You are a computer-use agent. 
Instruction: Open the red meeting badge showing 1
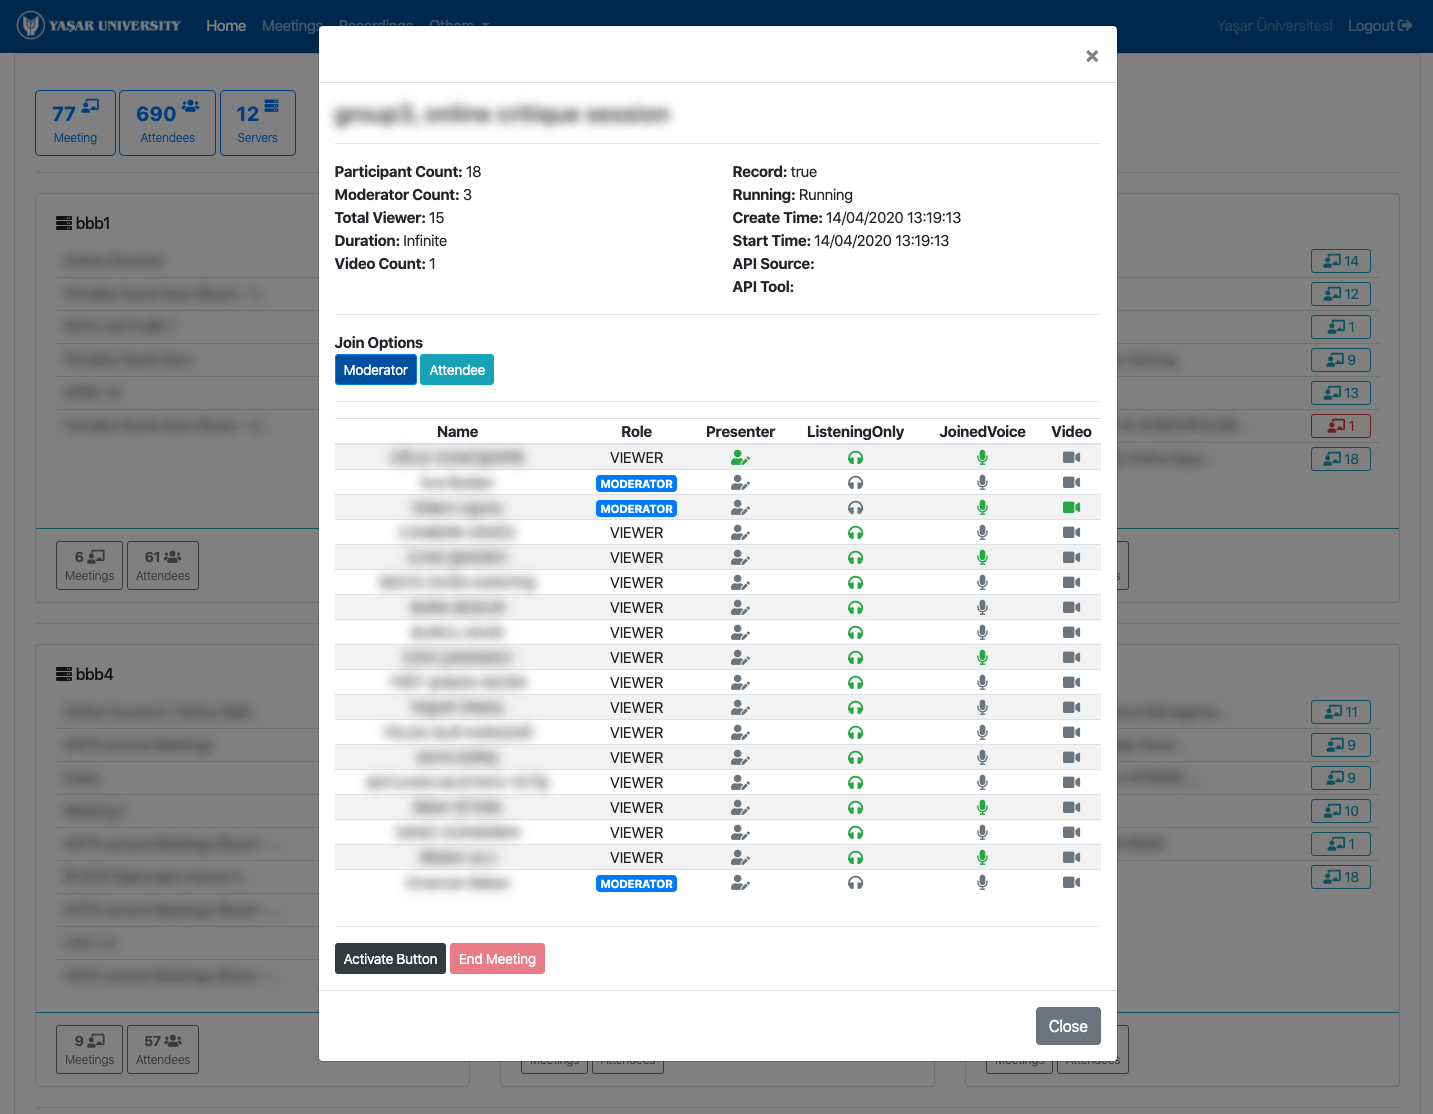click(x=1340, y=426)
